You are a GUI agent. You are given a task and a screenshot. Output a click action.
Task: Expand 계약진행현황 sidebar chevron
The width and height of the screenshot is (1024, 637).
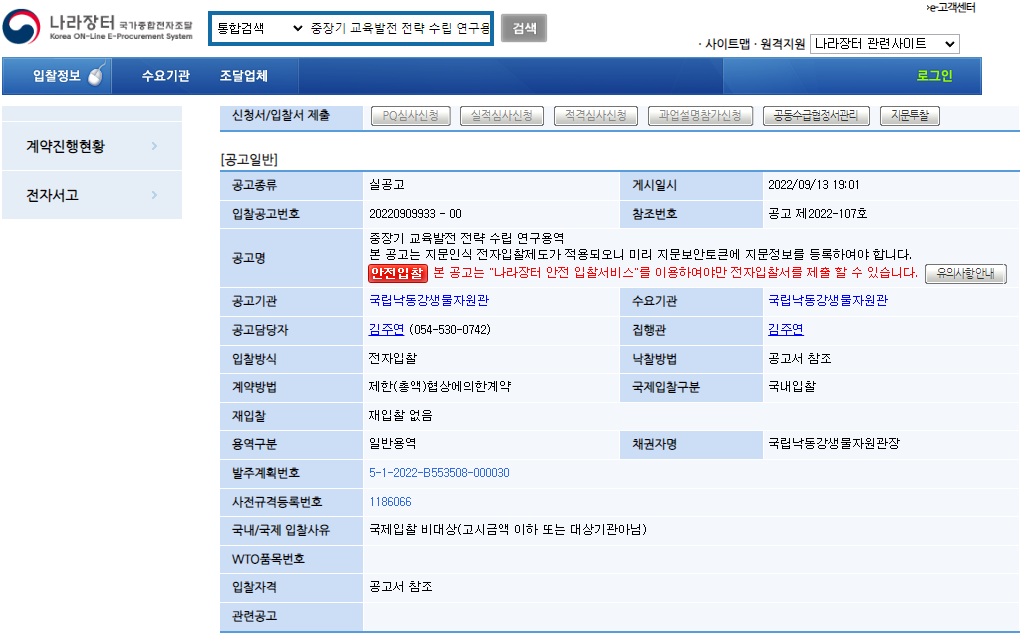pyautogui.click(x=154, y=147)
